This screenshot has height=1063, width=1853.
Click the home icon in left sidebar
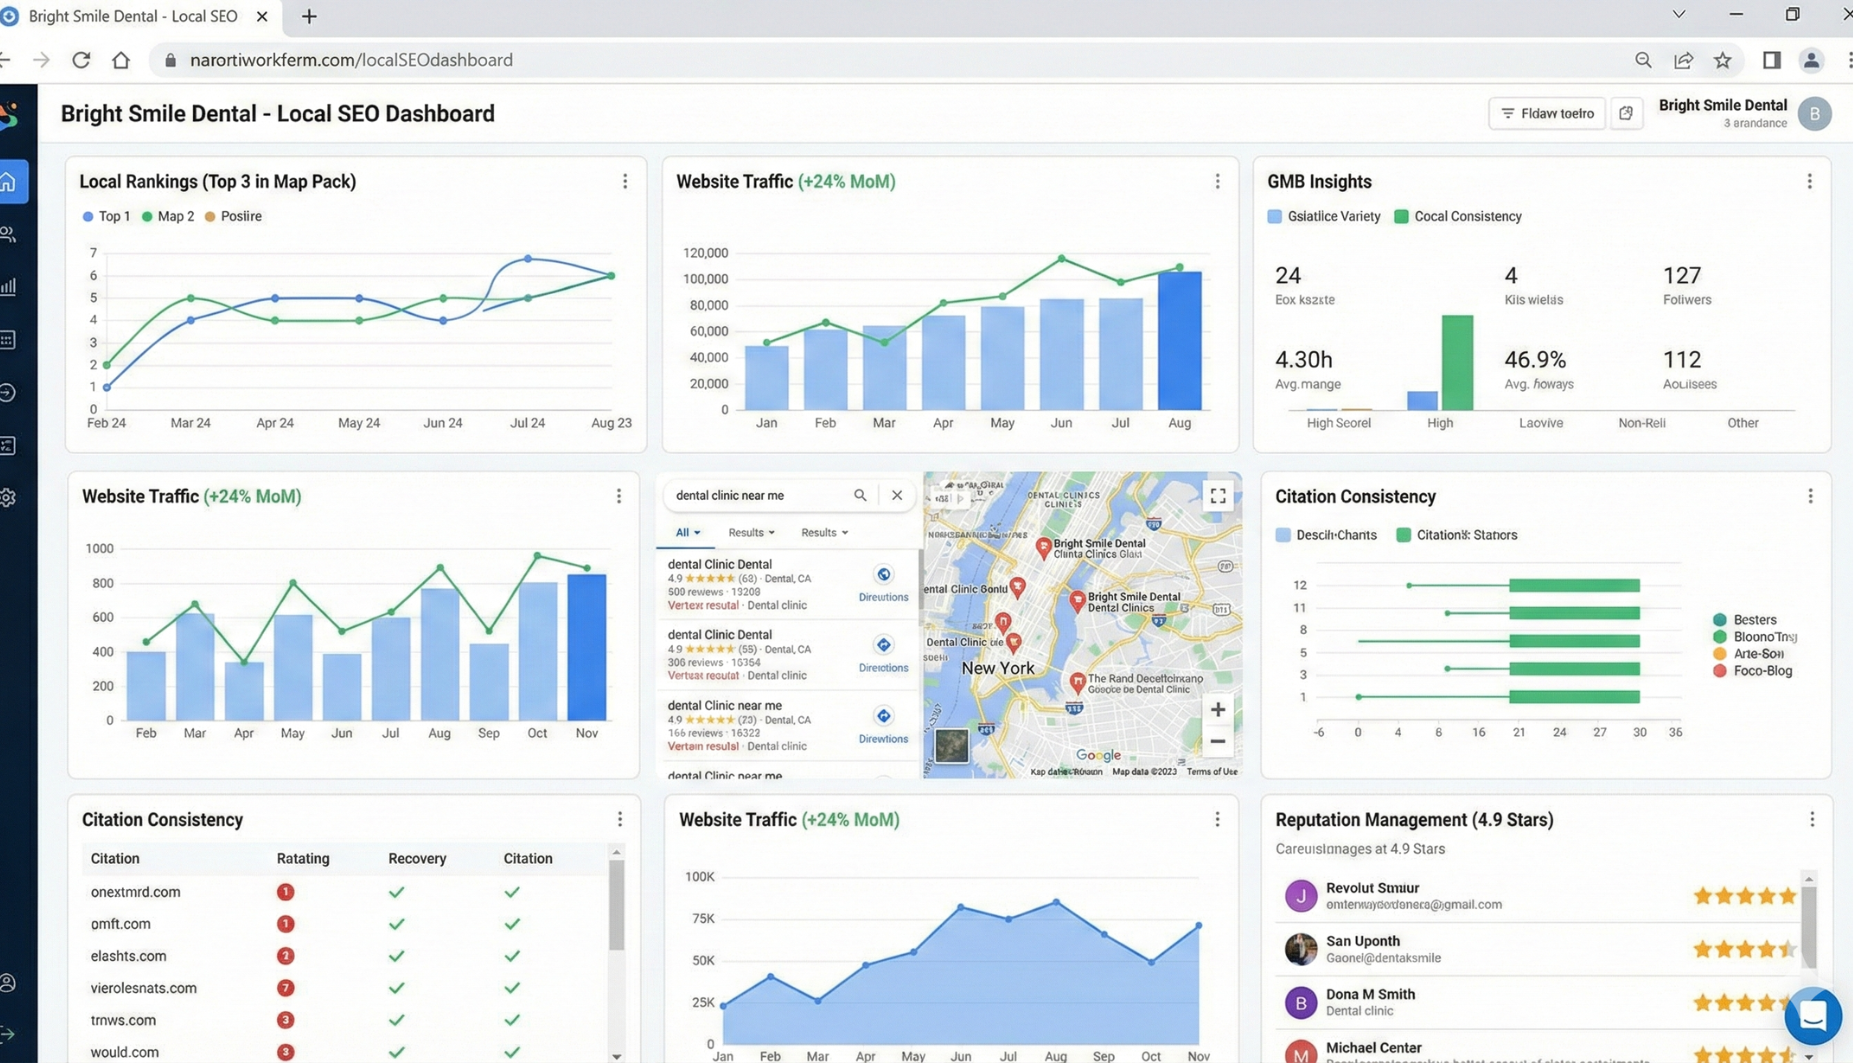click(x=10, y=182)
